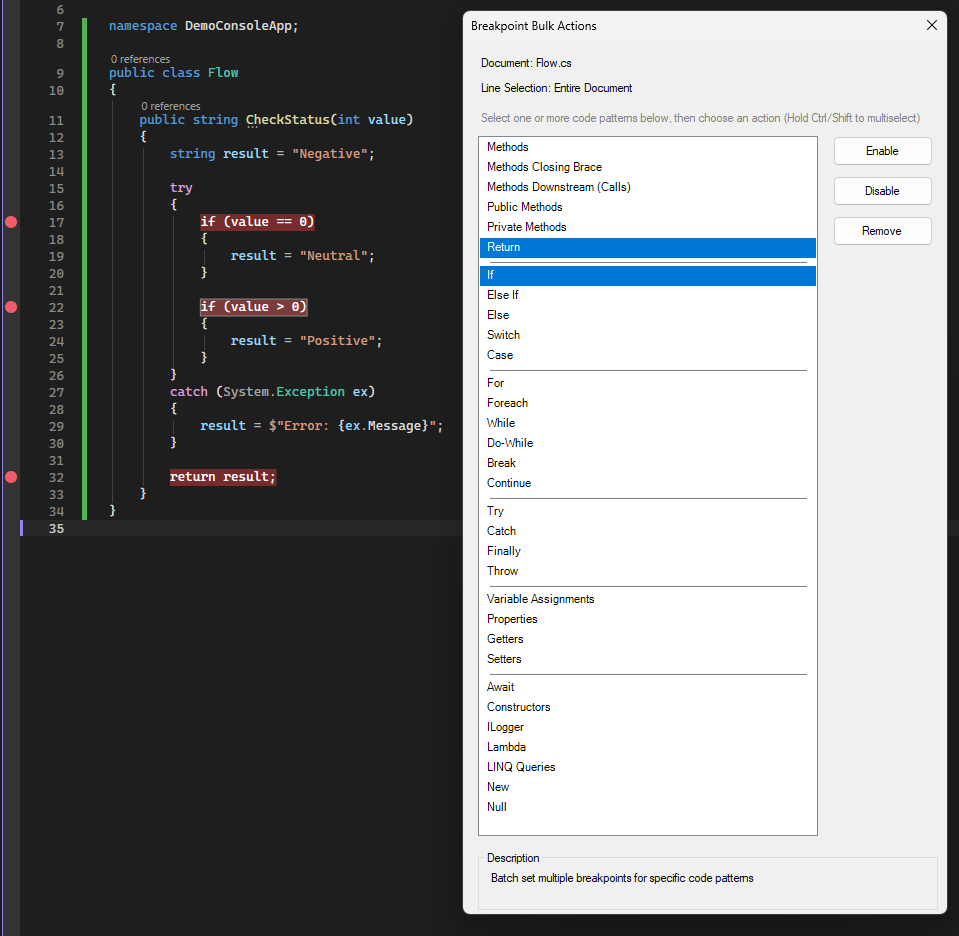Select the Catch pattern
Viewport: 959px width, 936px height.
[x=648, y=531]
